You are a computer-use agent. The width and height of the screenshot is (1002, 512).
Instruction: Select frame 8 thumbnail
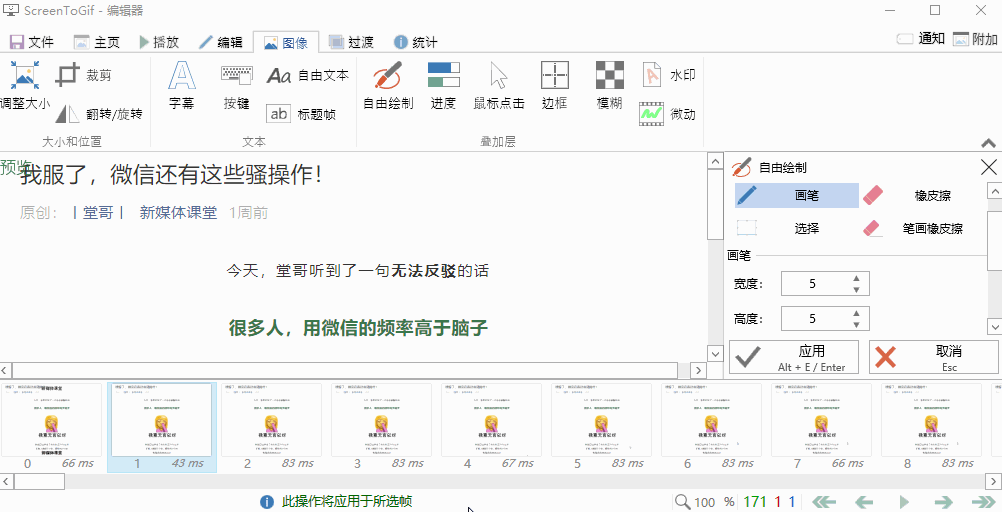tap(932, 427)
